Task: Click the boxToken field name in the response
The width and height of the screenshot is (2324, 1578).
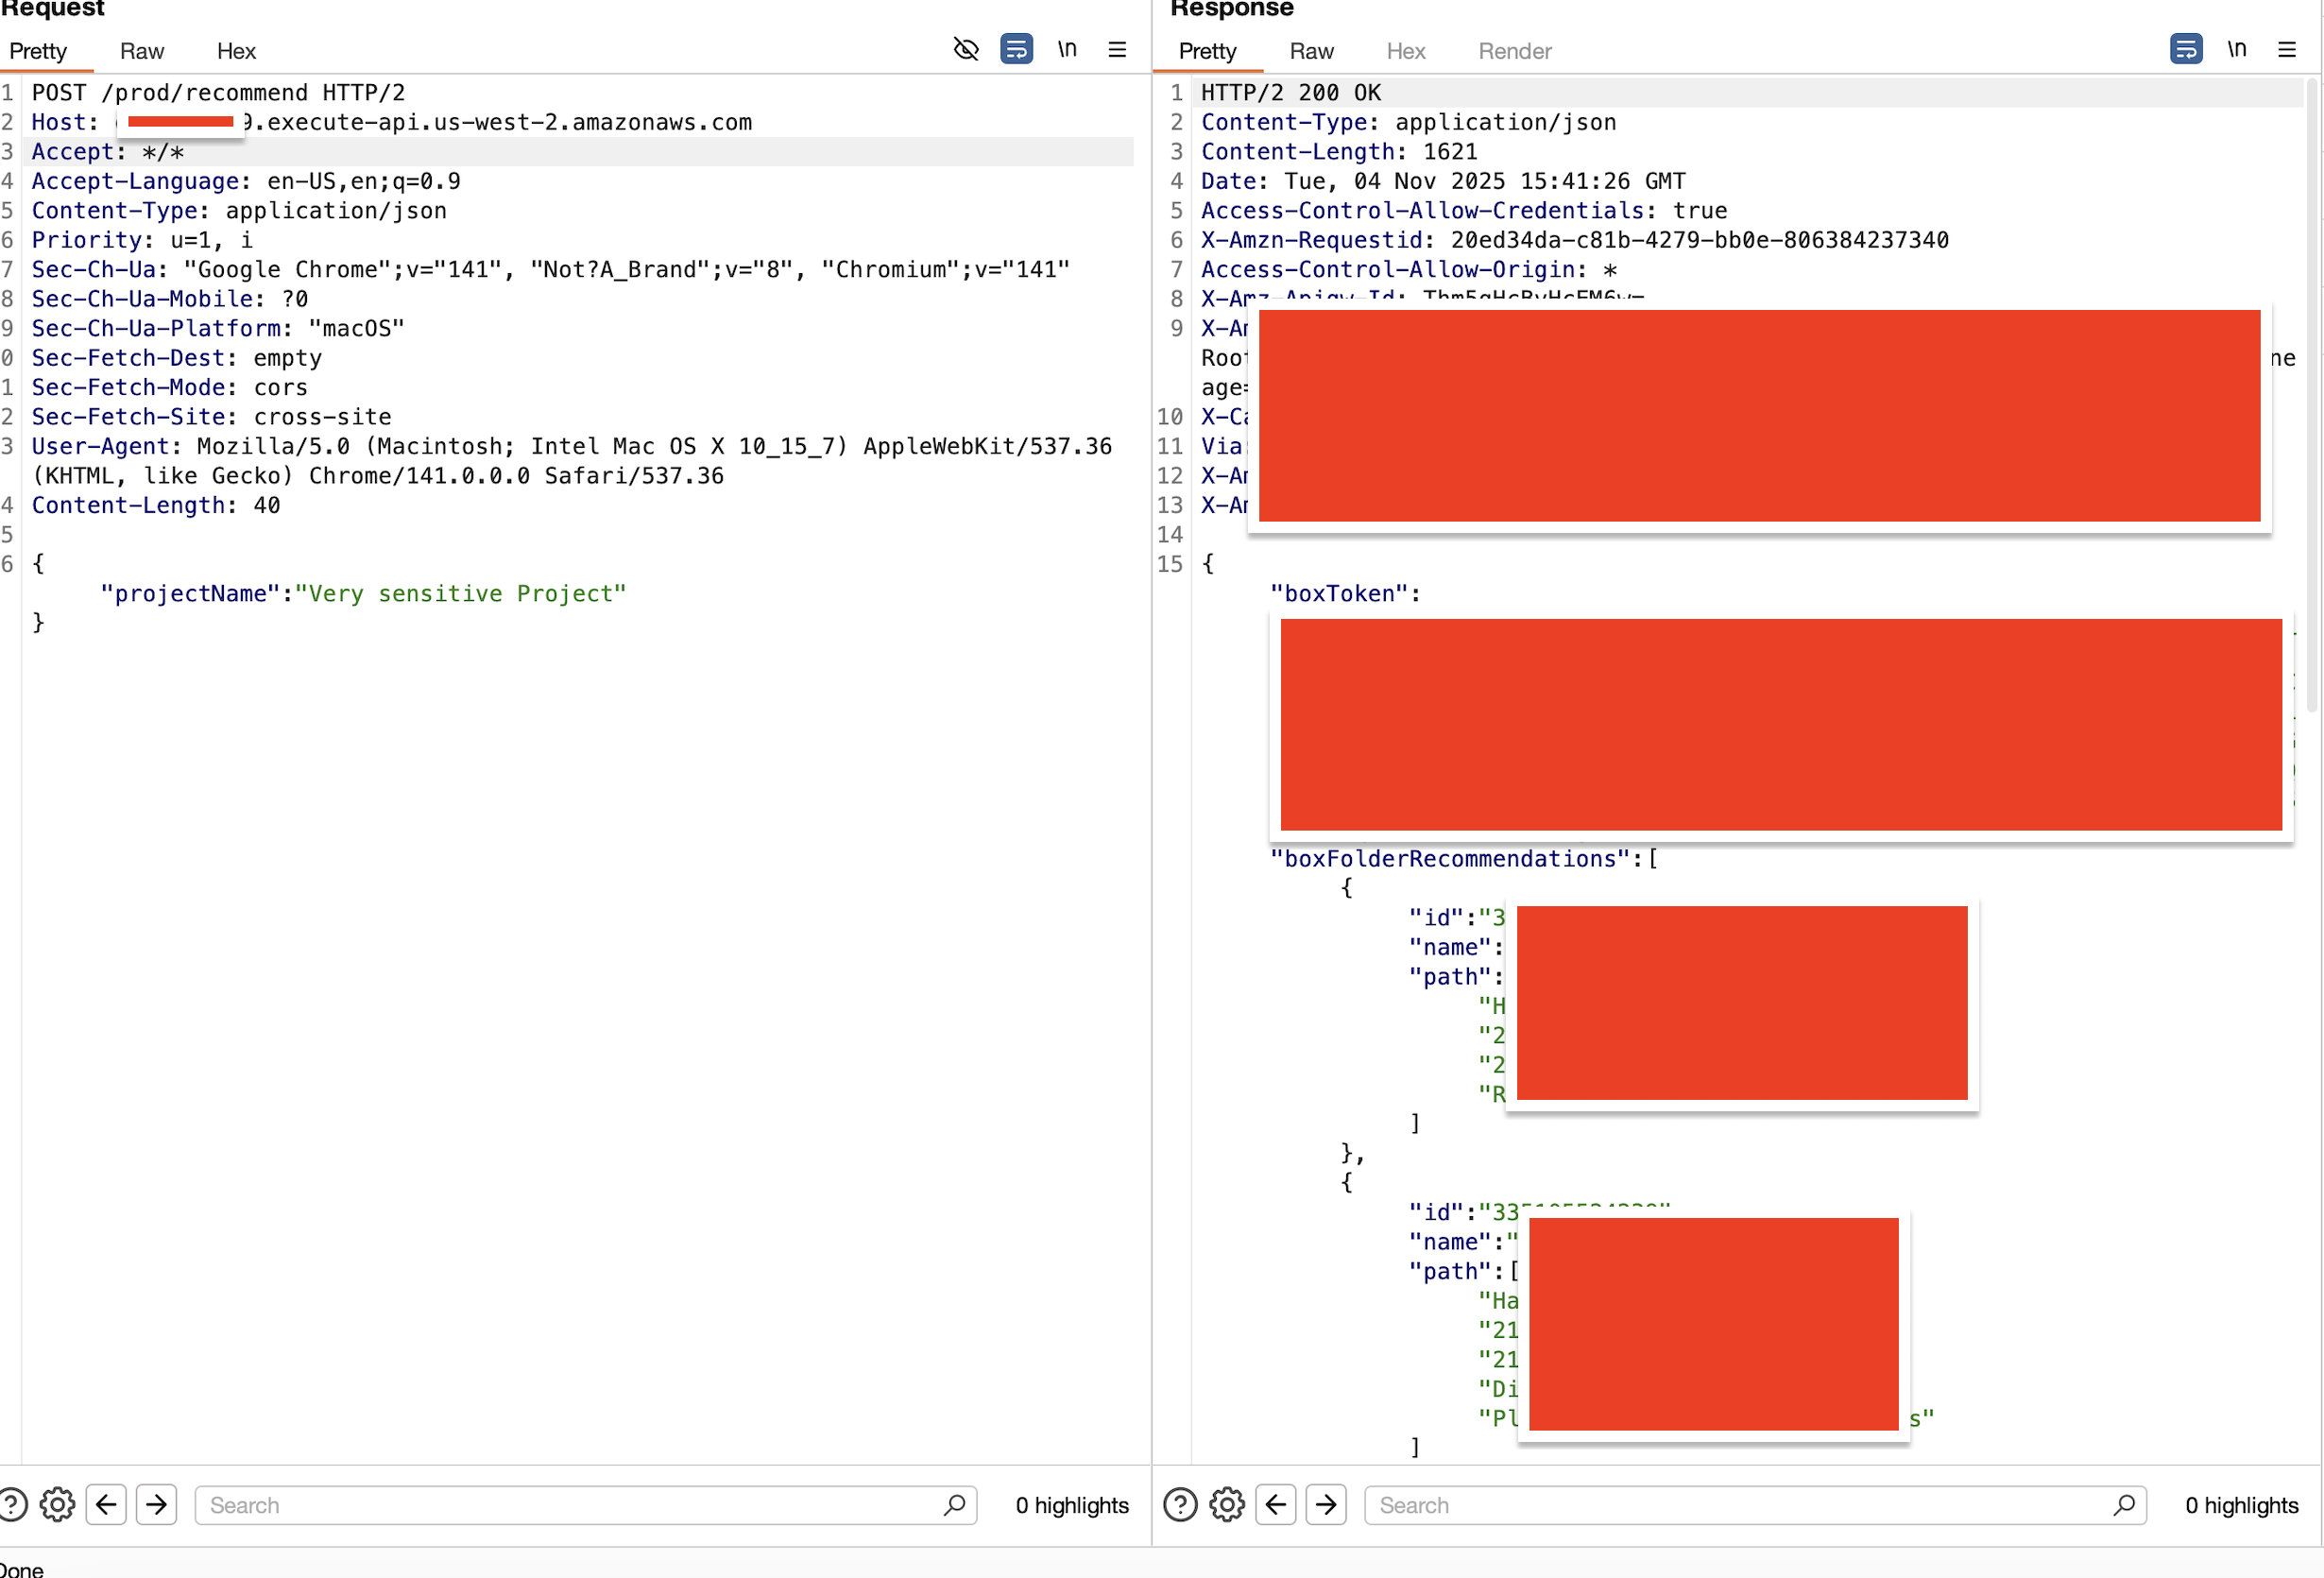Action: (x=1340, y=593)
